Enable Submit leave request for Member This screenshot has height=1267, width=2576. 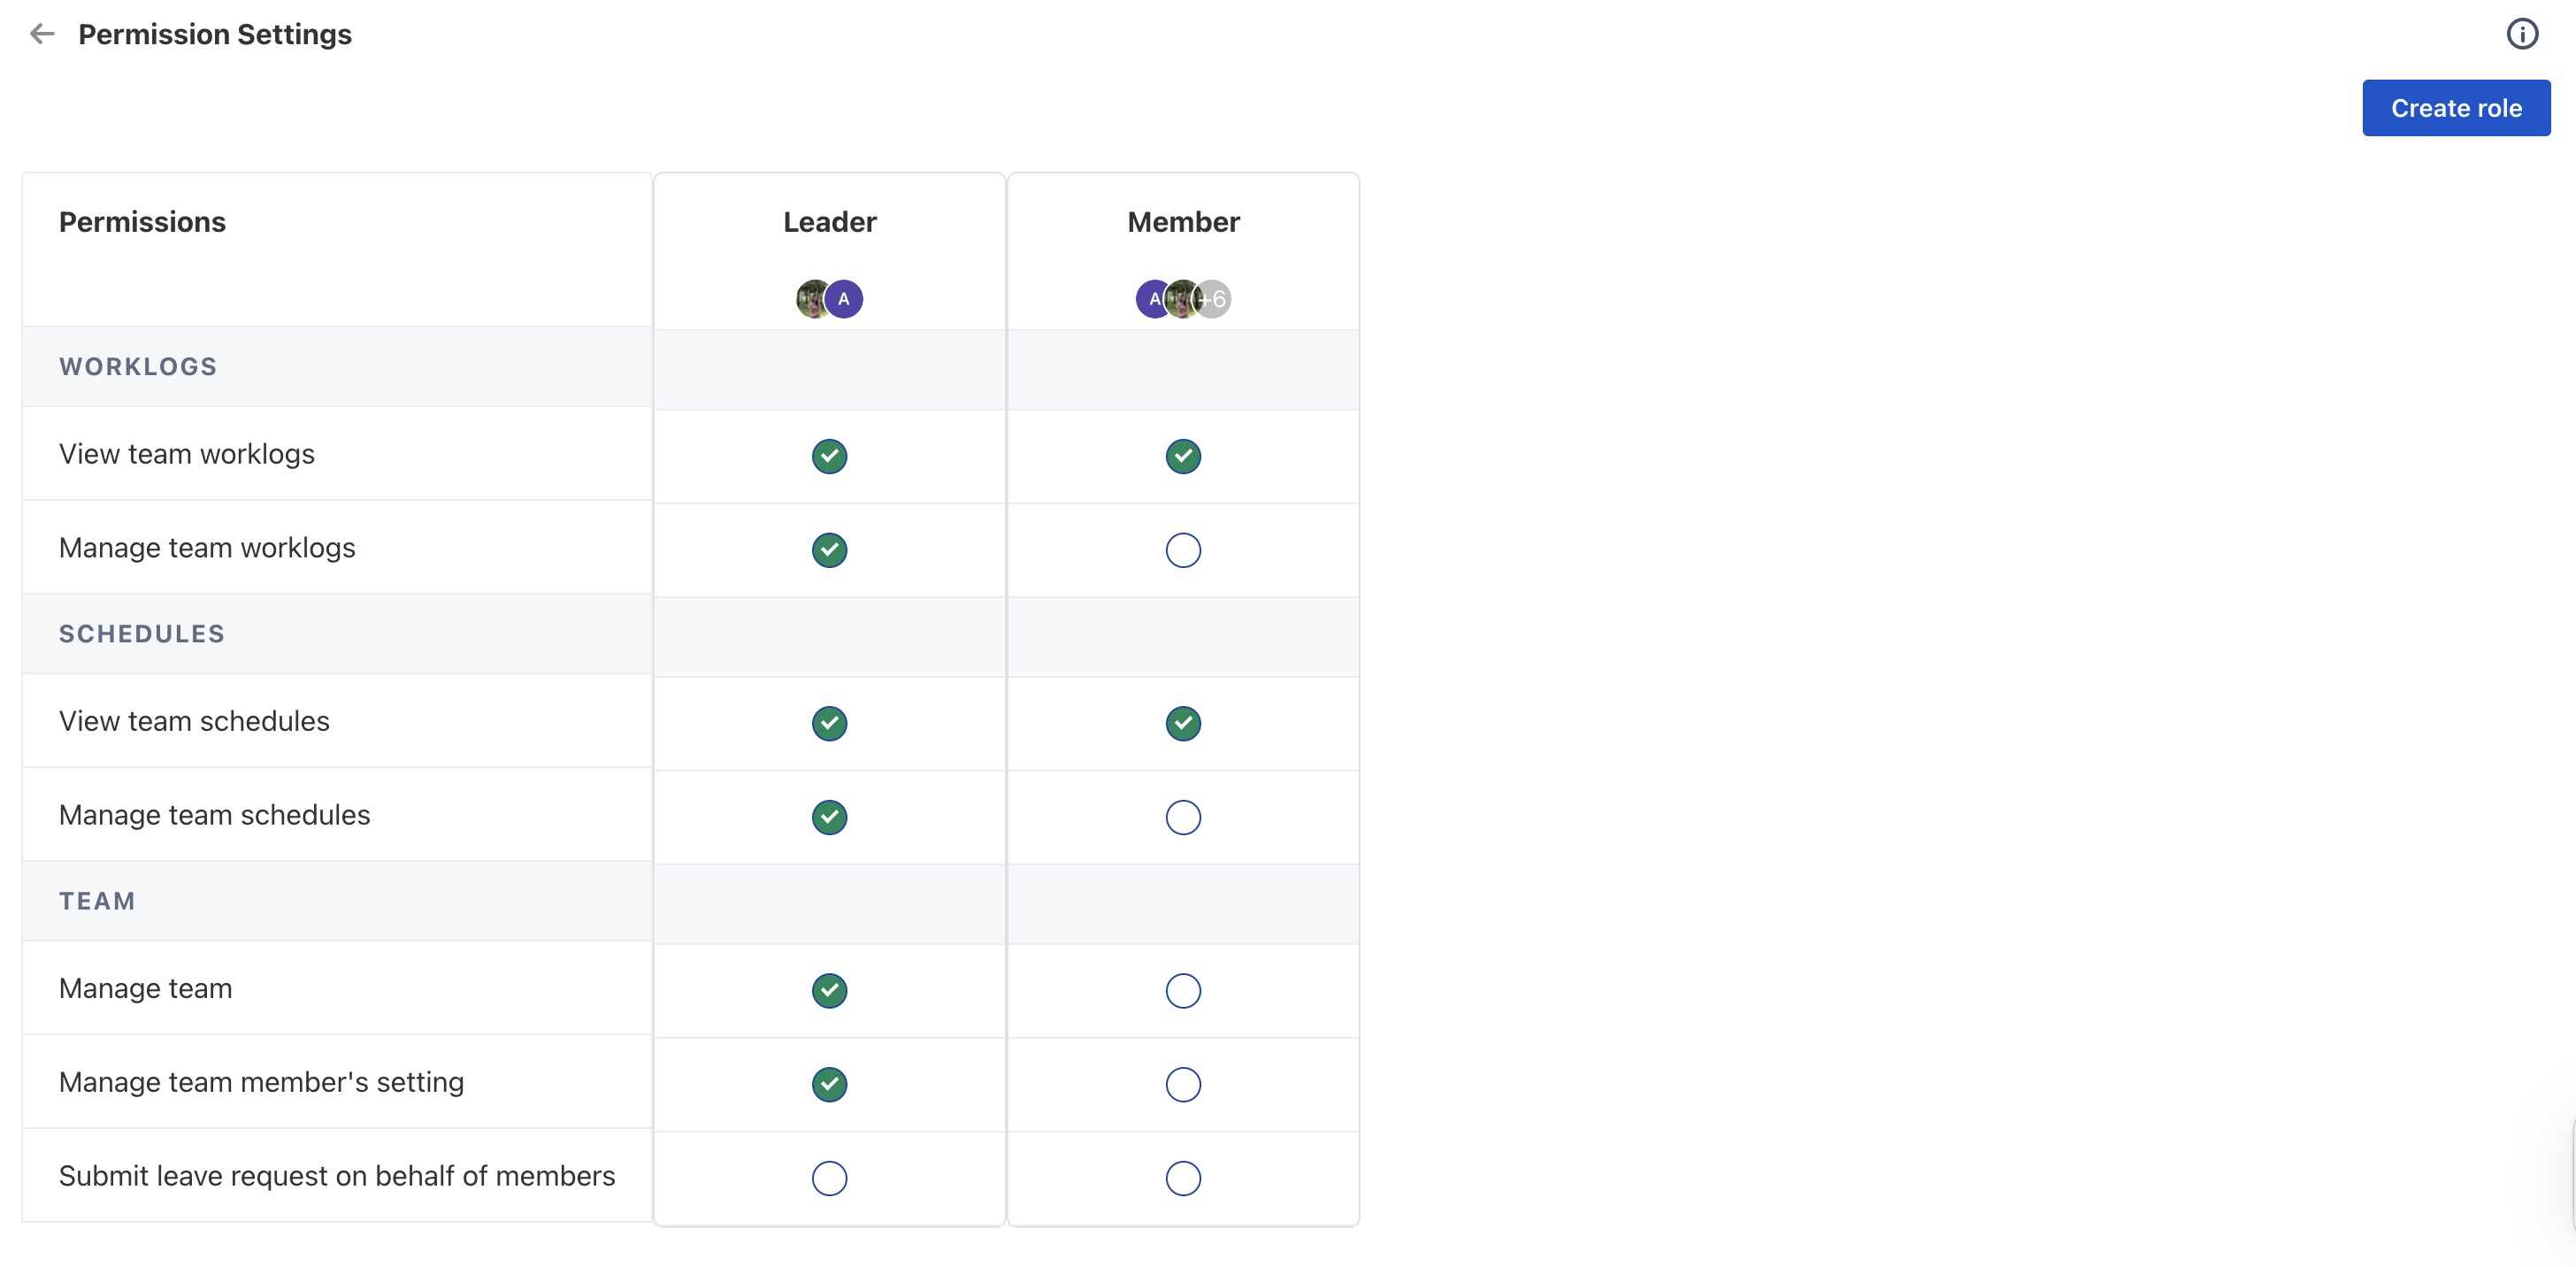(x=1183, y=1178)
